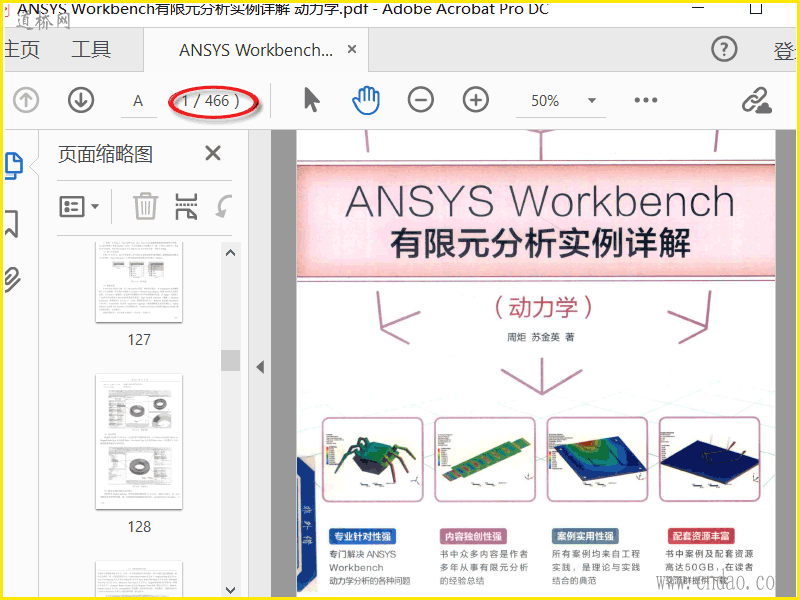This screenshot has height=600, width=800.
Task: Click the （动力学） subtitle text
Action: tap(543, 308)
